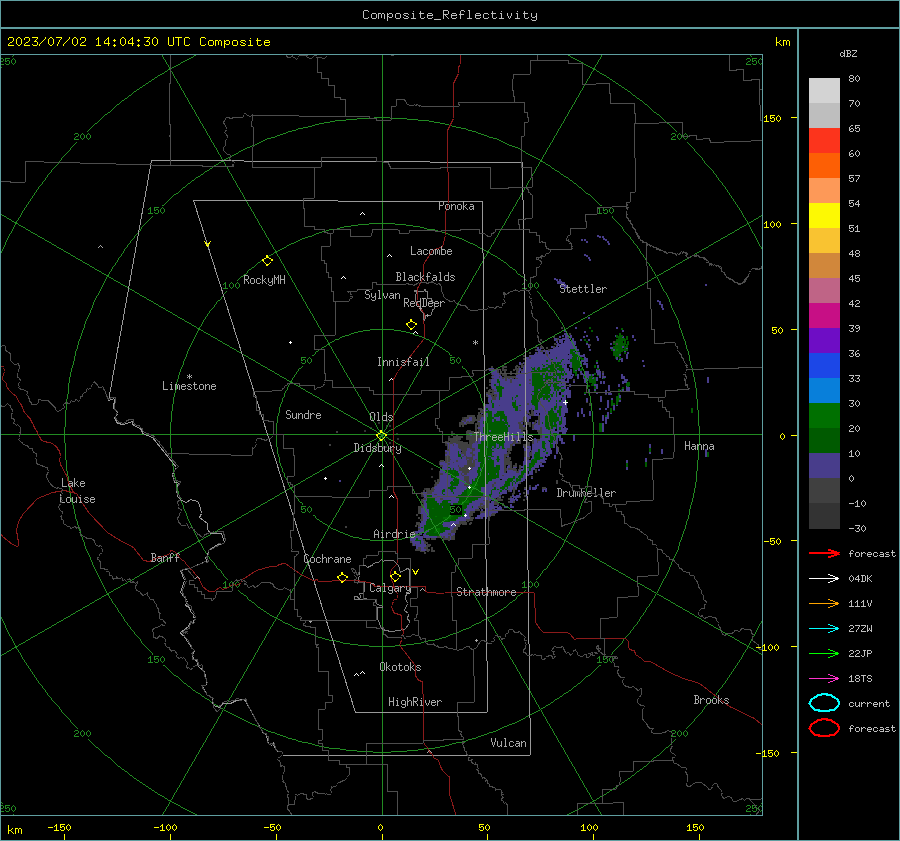Select the 30 dBZ green color swatch
Image resolution: width=900 pixels, height=841 pixels.
coord(824,415)
